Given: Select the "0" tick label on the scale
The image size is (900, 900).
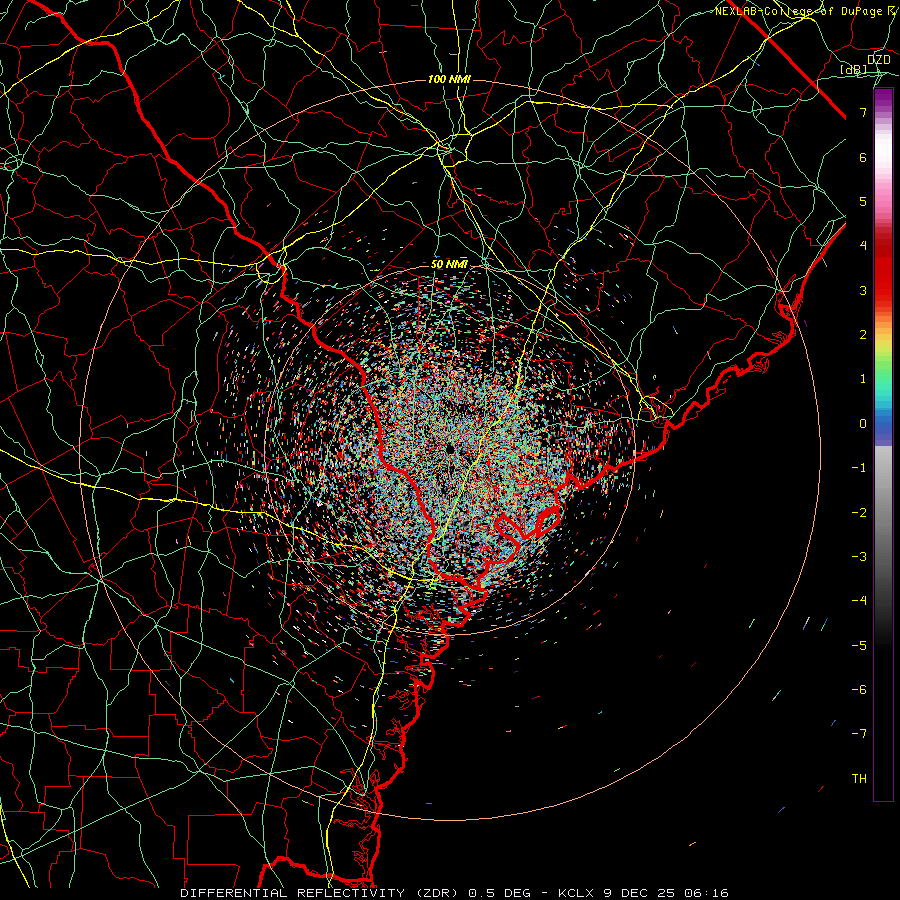Looking at the screenshot, I should point(863,424).
